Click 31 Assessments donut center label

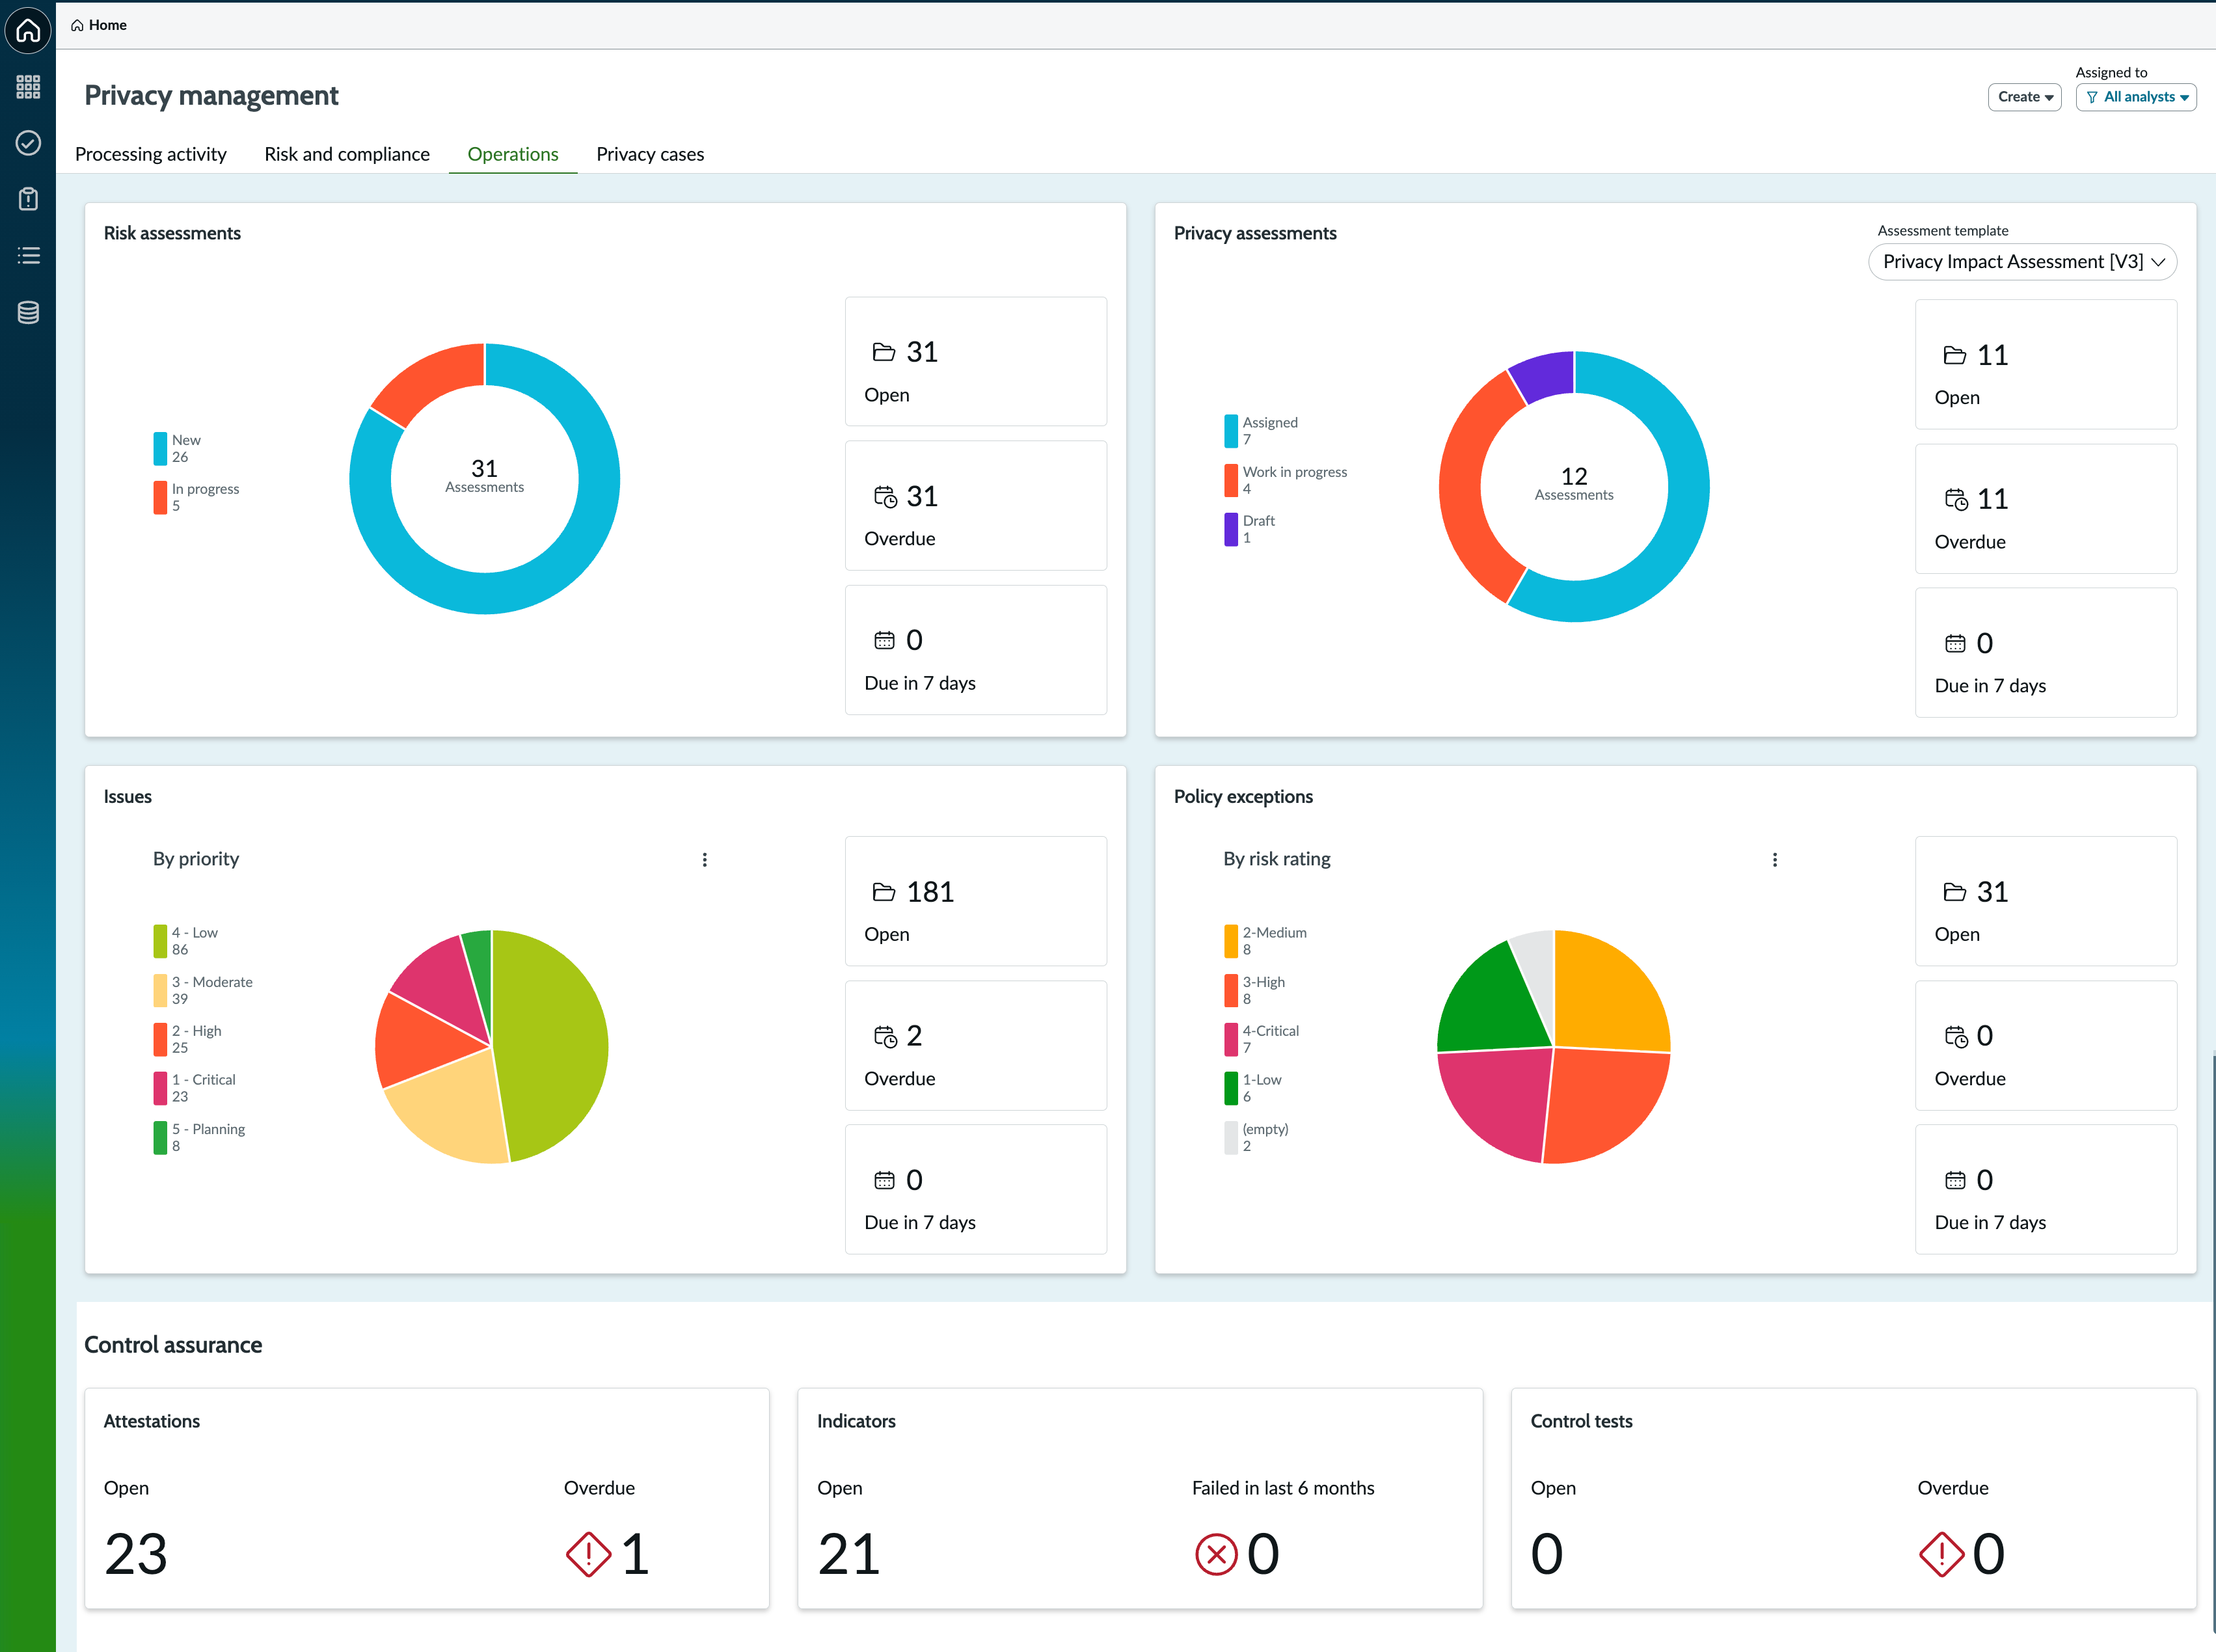484,476
